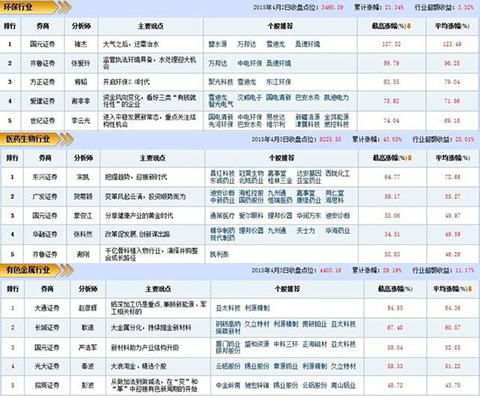Viewport: 480px width, 396px height.
Task: Click sort arrow beside 平均涨幅 in 有色金属行业 table
Action: (x=470, y=289)
